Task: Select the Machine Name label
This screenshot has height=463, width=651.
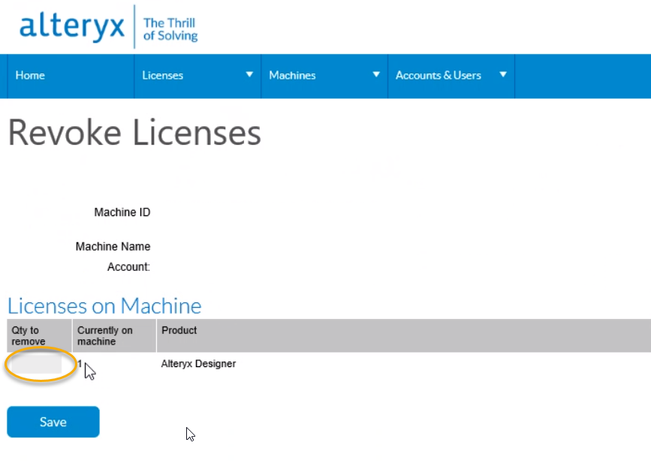Action: coord(113,247)
